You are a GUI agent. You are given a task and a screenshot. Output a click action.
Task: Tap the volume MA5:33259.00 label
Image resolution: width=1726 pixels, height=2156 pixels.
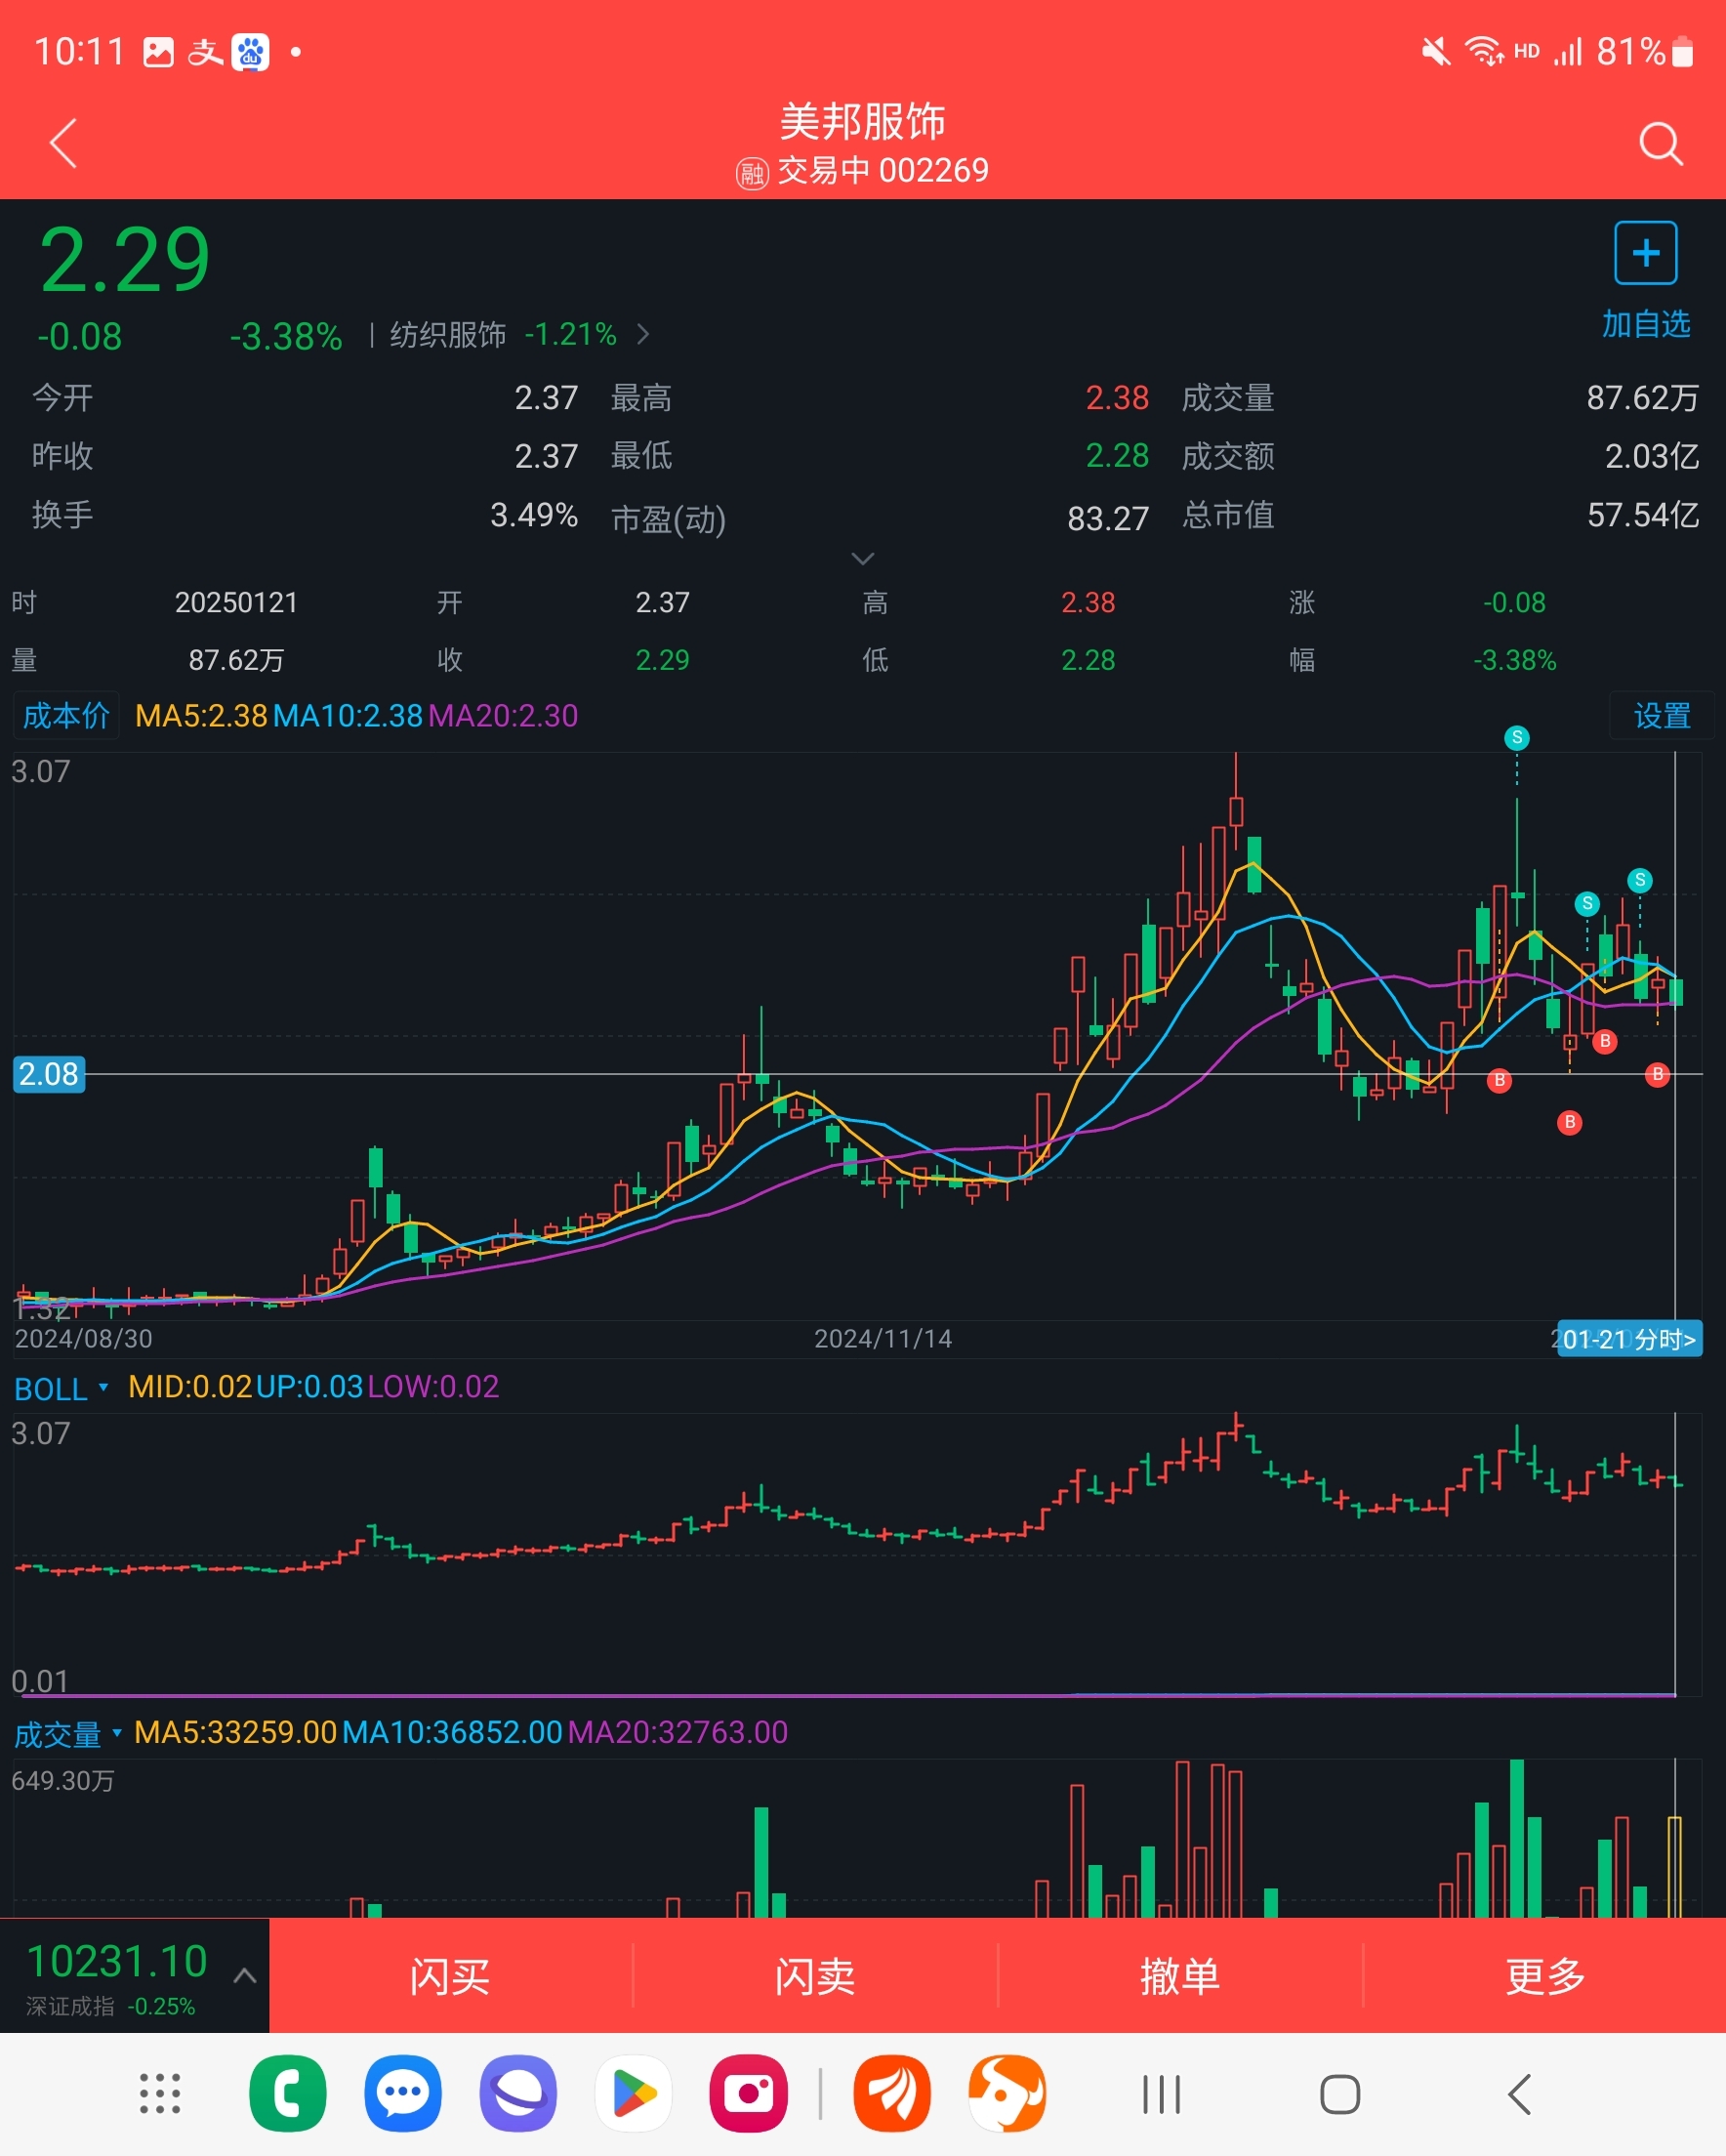click(x=235, y=1732)
